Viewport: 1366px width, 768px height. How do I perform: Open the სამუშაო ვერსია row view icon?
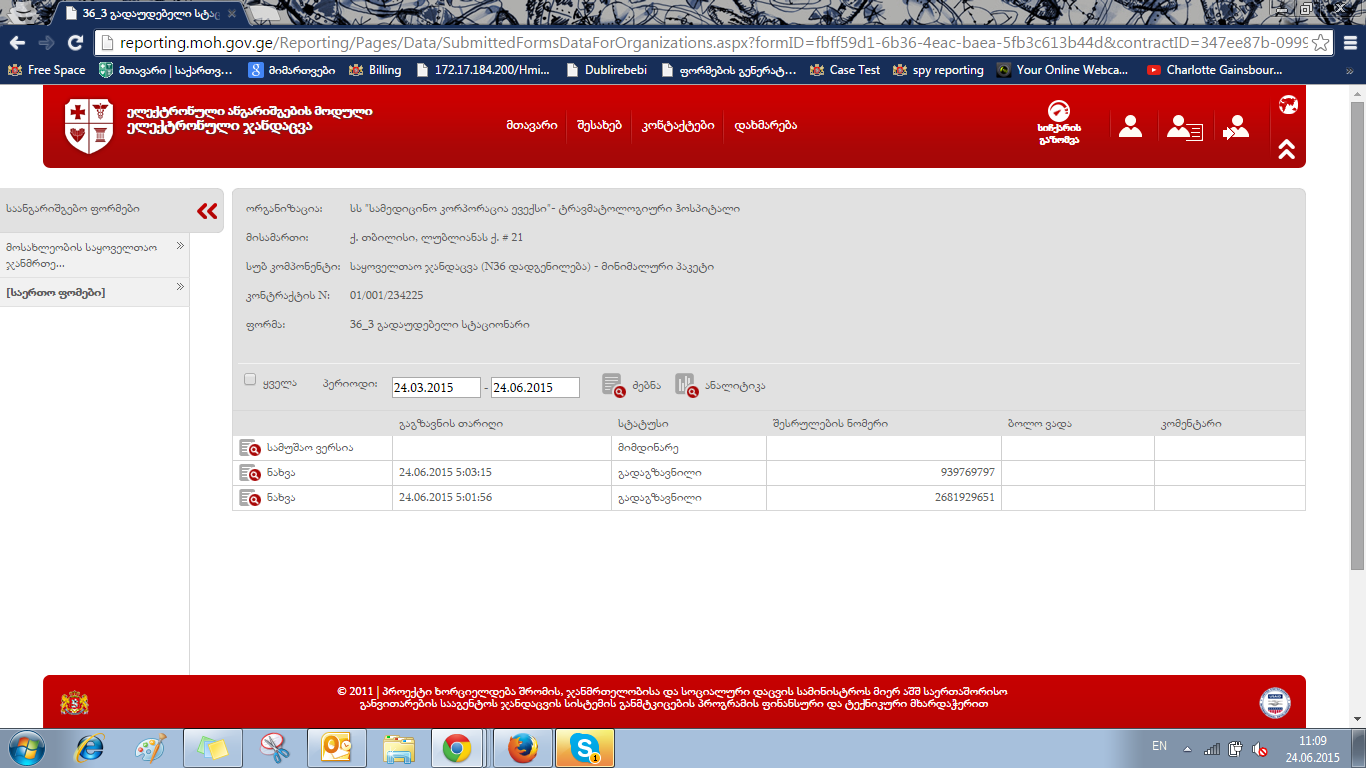pyautogui.click(x=249, y=448)
